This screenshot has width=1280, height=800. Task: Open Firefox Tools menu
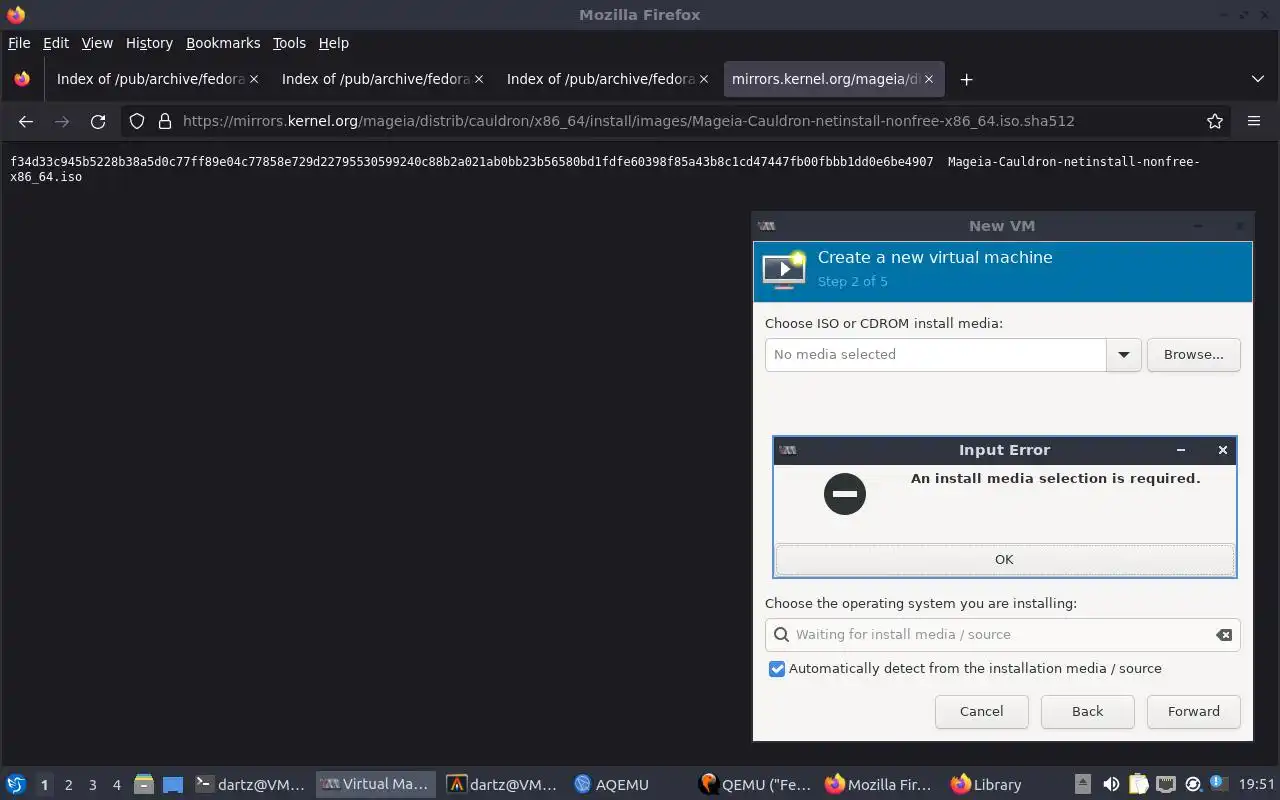(x=289, y=43)
